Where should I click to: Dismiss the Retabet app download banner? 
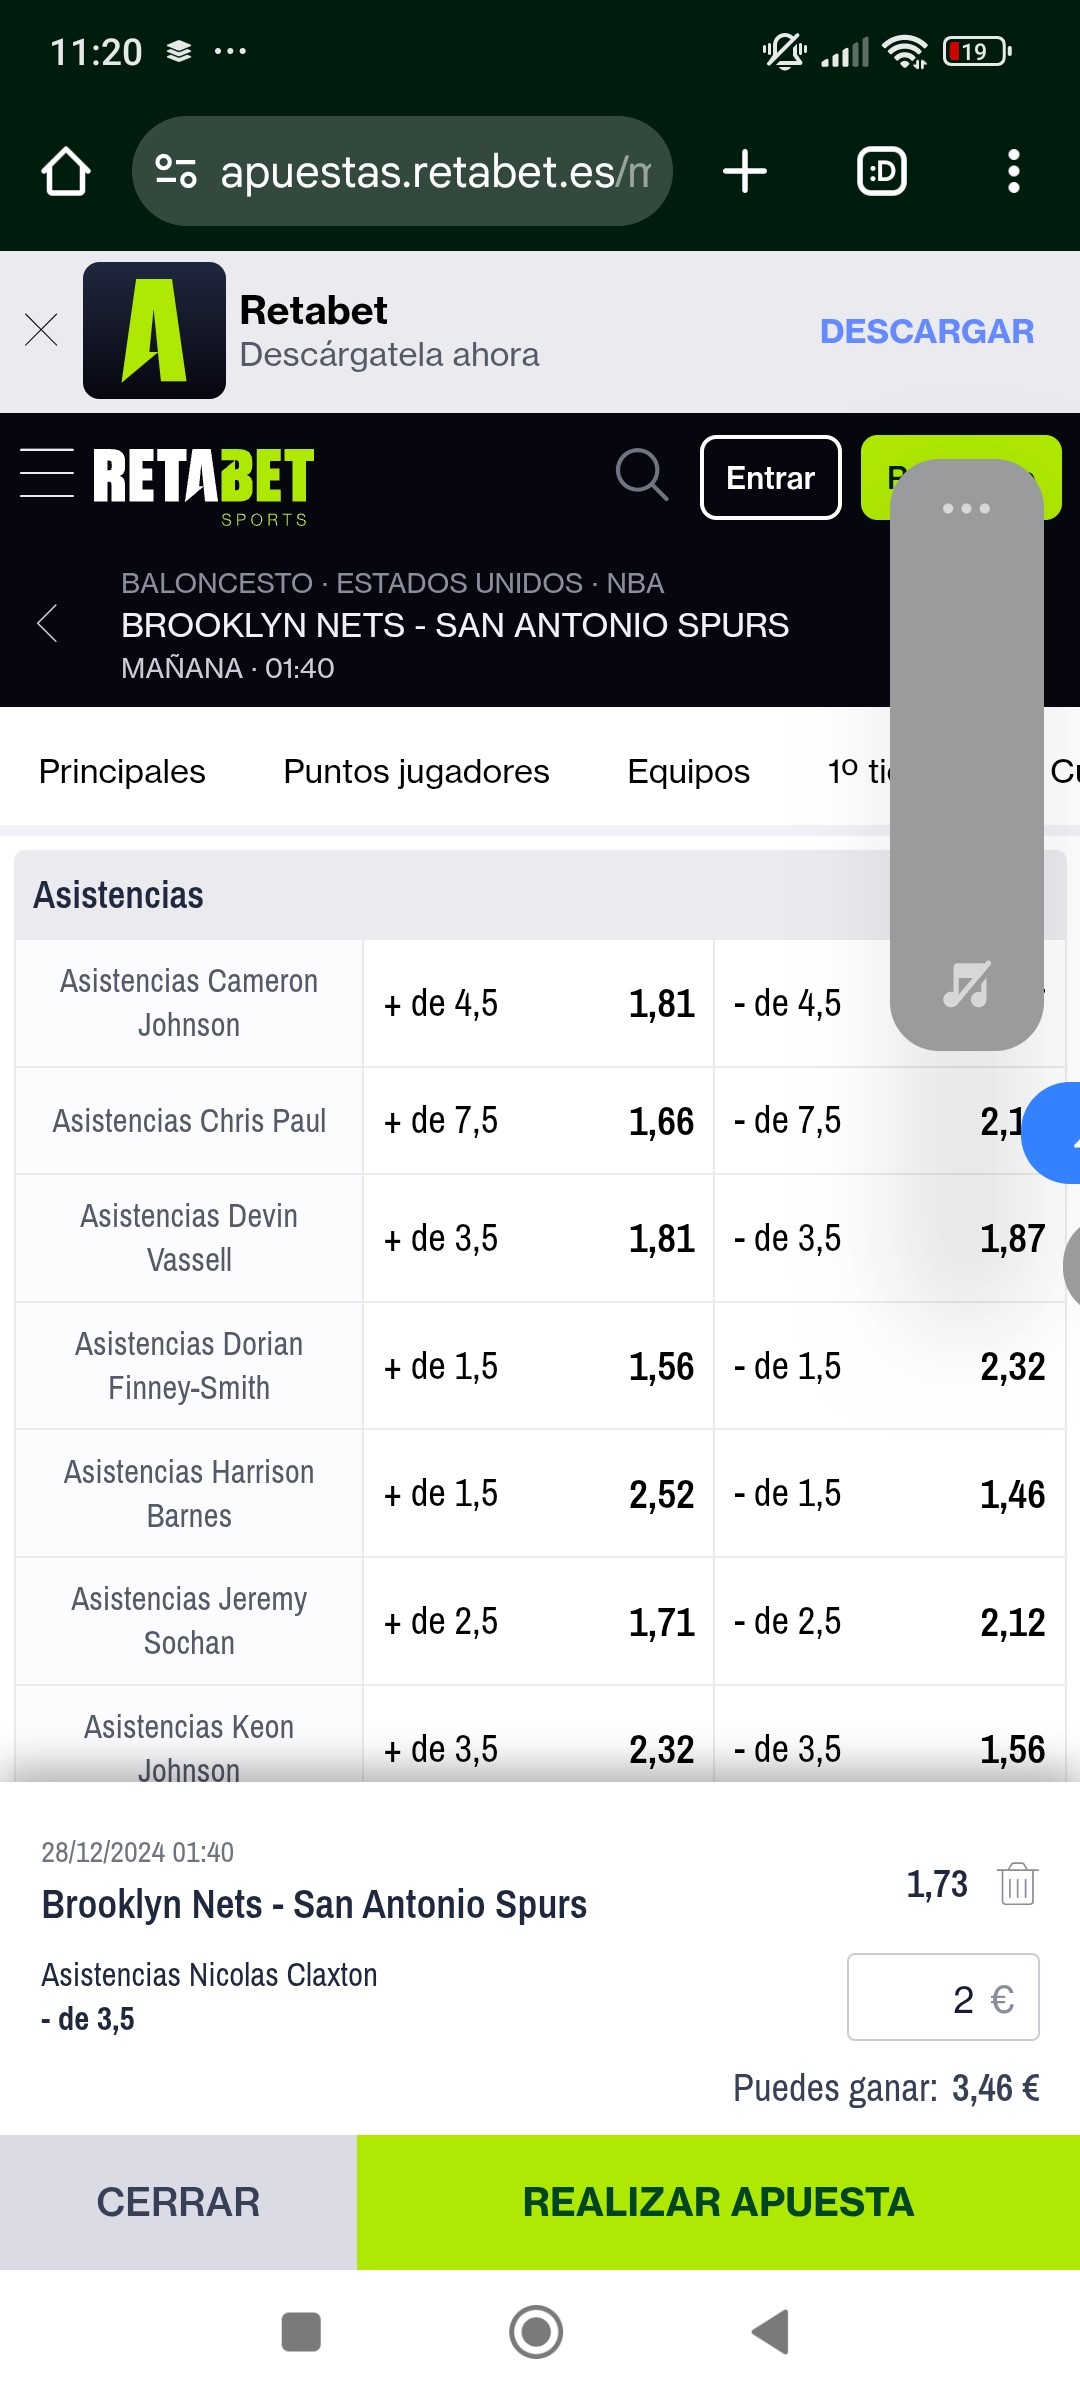(x=41, y=330)
